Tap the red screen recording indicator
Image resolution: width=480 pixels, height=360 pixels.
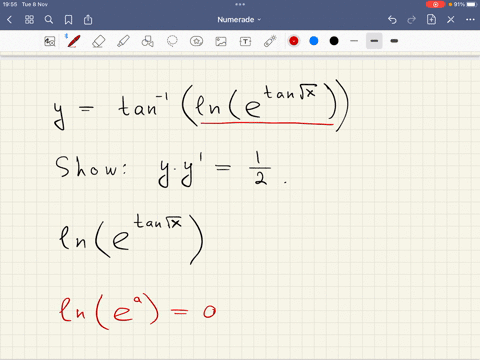435,4
